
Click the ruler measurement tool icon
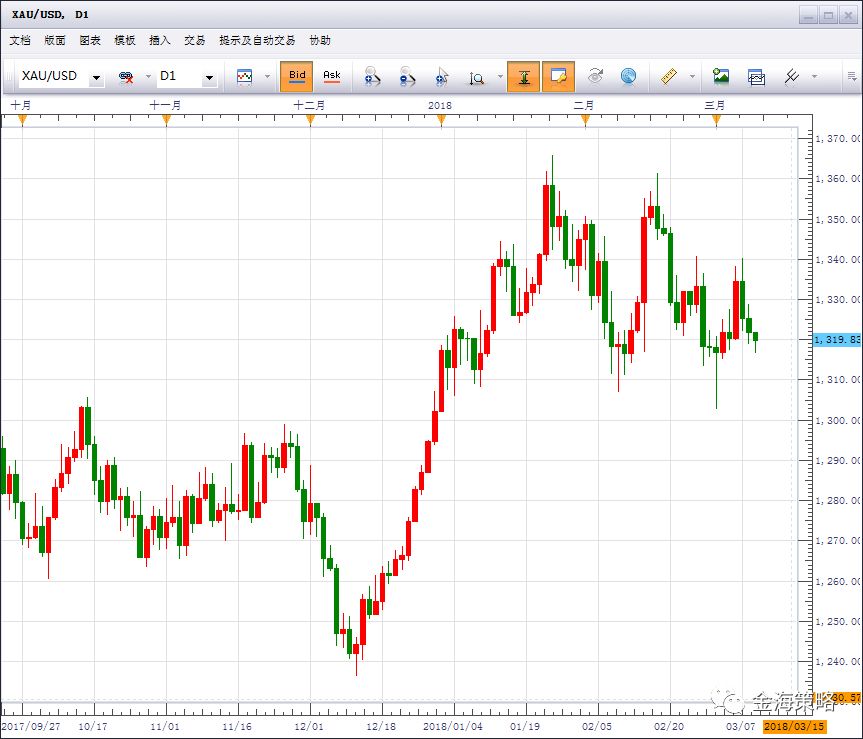click(670, 77)
